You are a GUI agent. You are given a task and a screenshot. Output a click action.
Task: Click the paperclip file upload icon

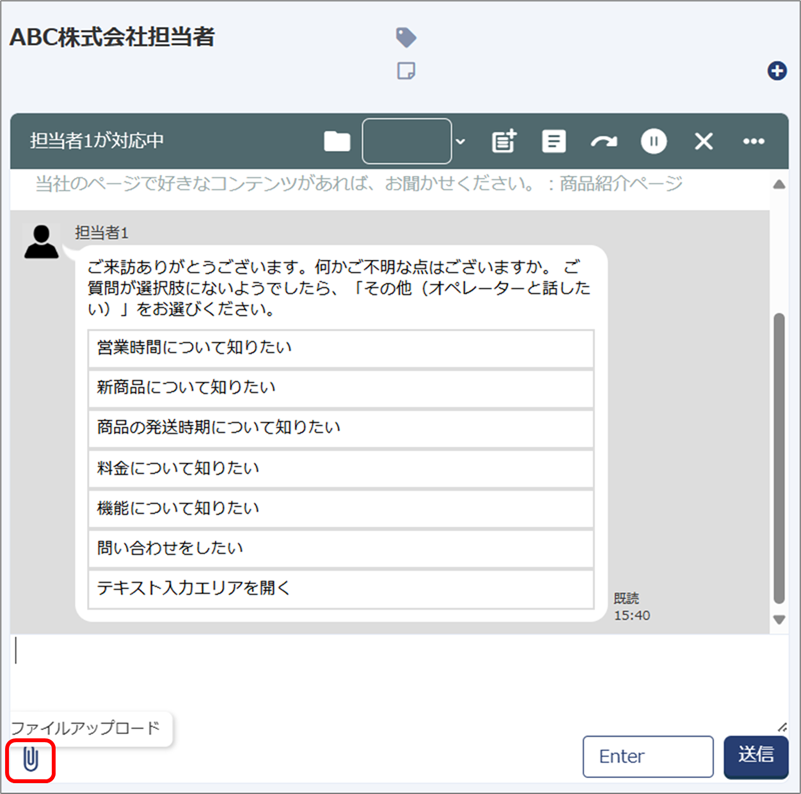click(x=31, y=759)
